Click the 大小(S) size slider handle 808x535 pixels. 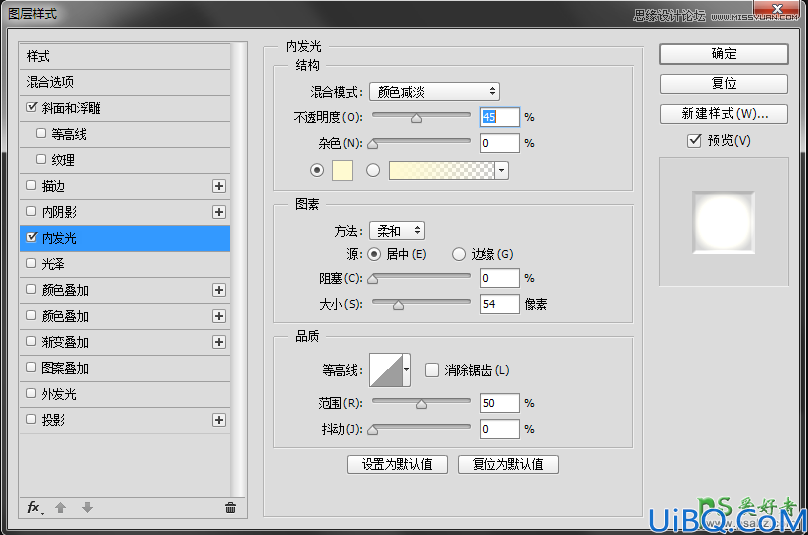click(x=398, y=305)
